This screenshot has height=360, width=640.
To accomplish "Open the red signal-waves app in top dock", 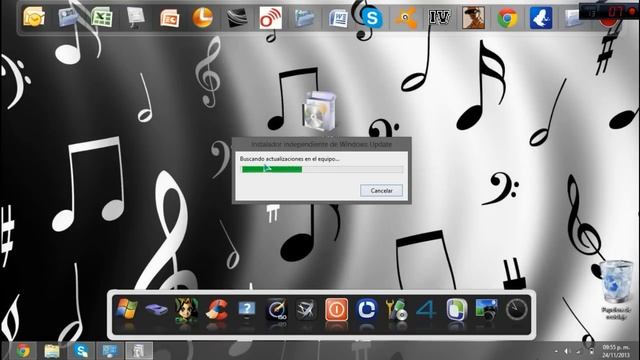I will 271,18.
